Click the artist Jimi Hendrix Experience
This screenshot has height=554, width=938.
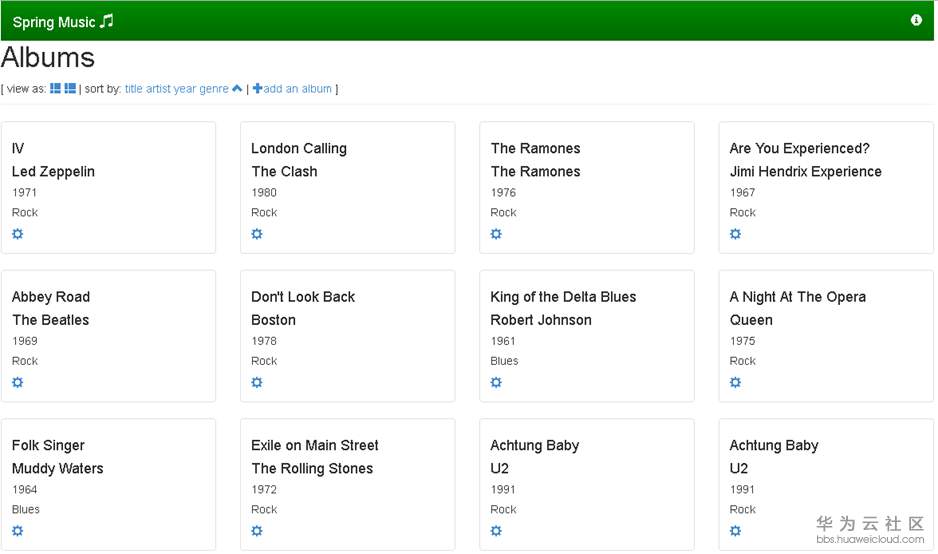(805, 172)
